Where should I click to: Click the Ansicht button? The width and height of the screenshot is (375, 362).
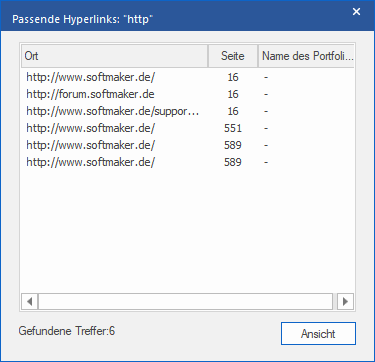tap(318, 333)
